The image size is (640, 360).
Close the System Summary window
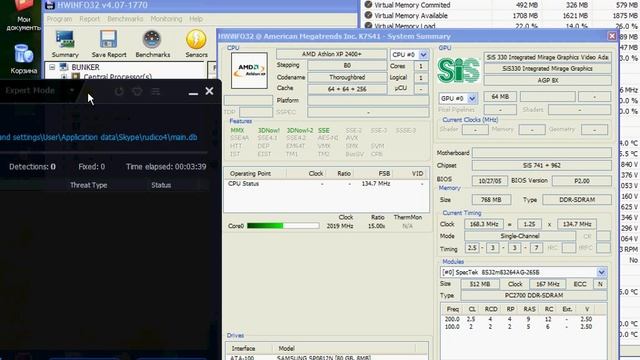point(612,36)
